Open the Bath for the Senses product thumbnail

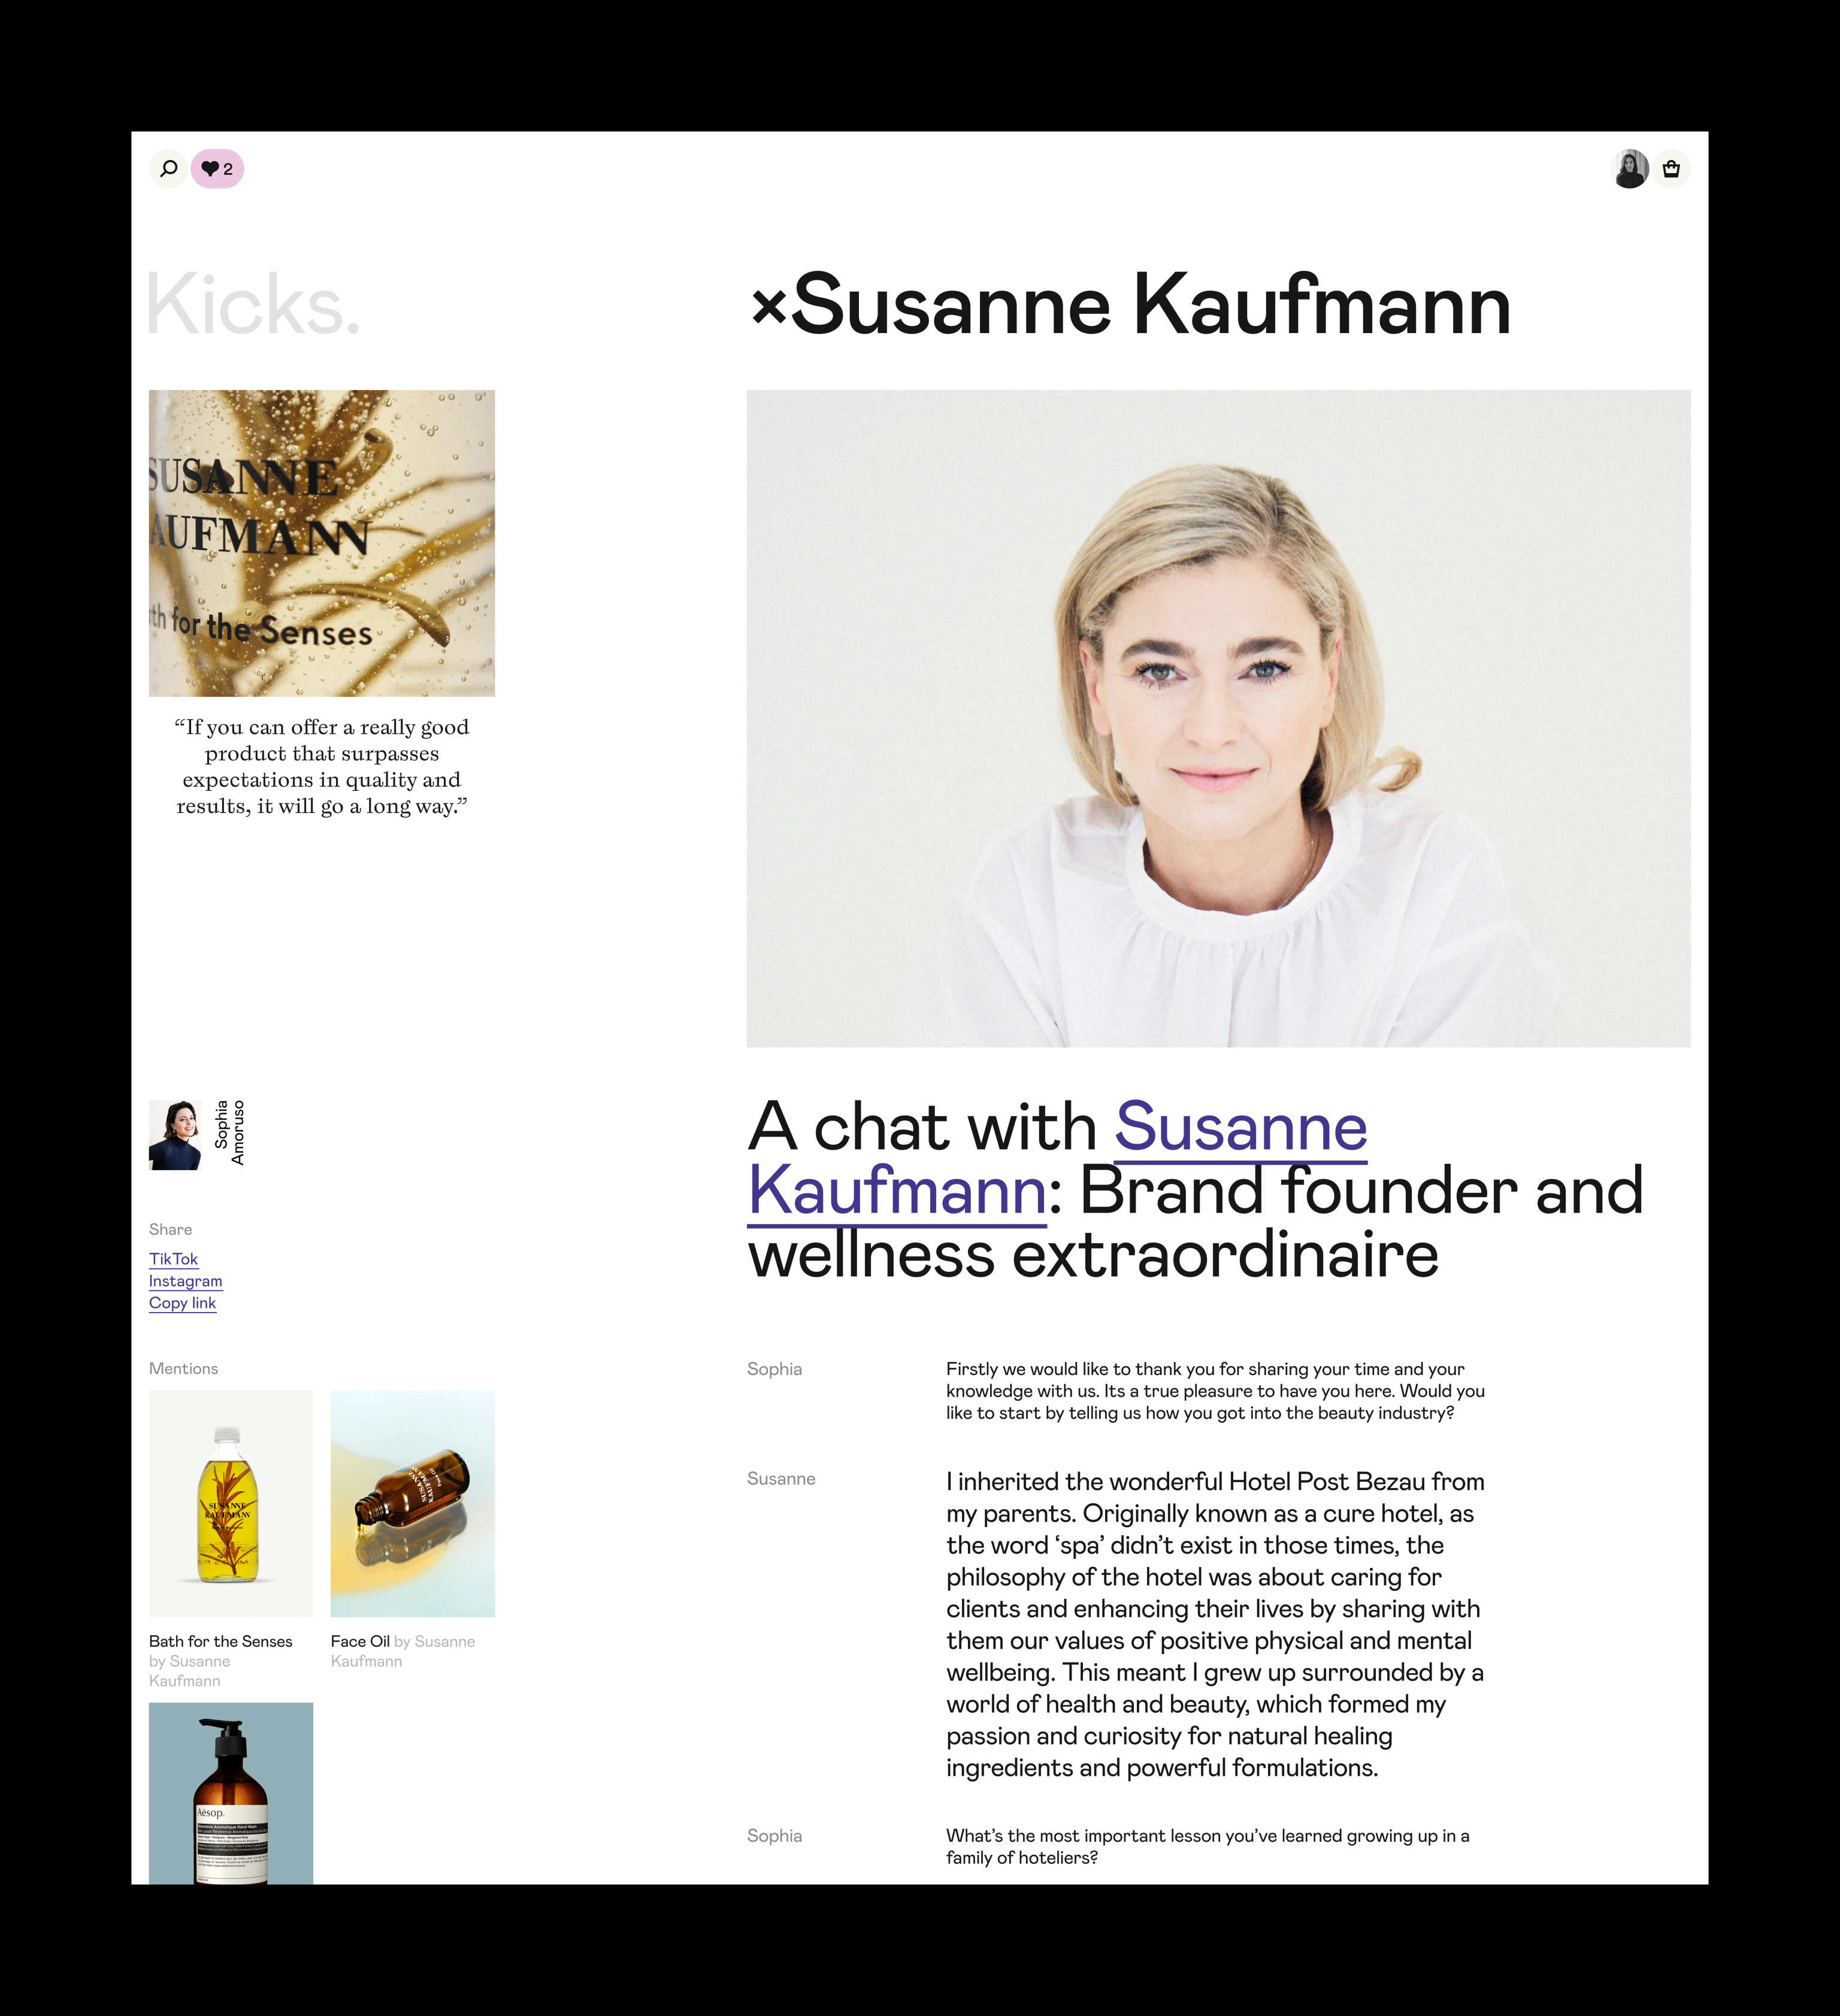tap(231, 1503)
